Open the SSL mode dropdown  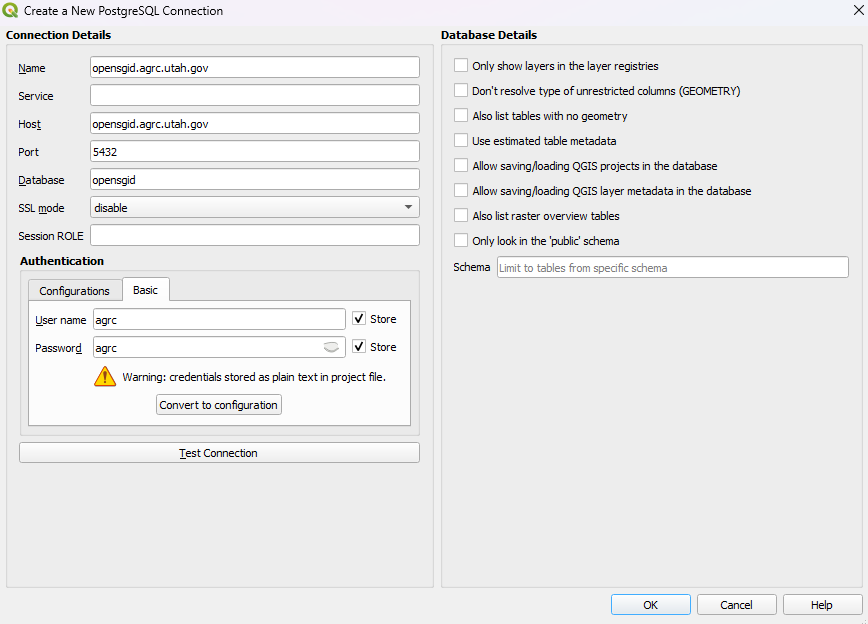[255, 208]
